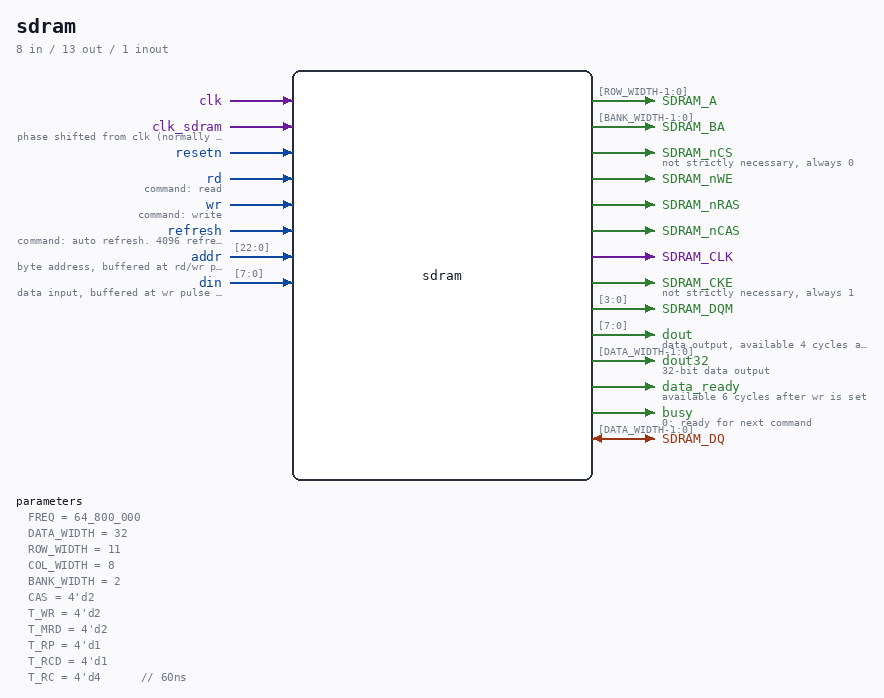Image resolution: width=884 pixels, height=698 pixels.
Task: Click the 'T_RP = 4'd1' parameter line
Action: pyautogui.click(x=64, y=644)
